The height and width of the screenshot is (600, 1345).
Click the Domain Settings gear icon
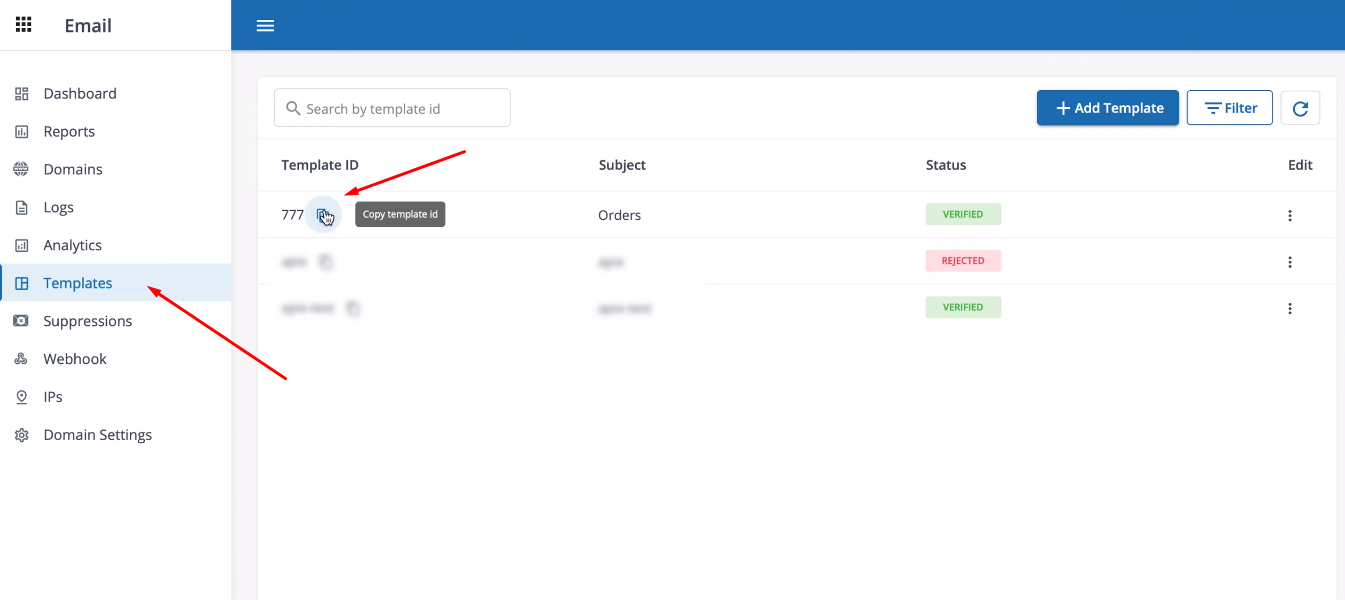coord(22,436)
